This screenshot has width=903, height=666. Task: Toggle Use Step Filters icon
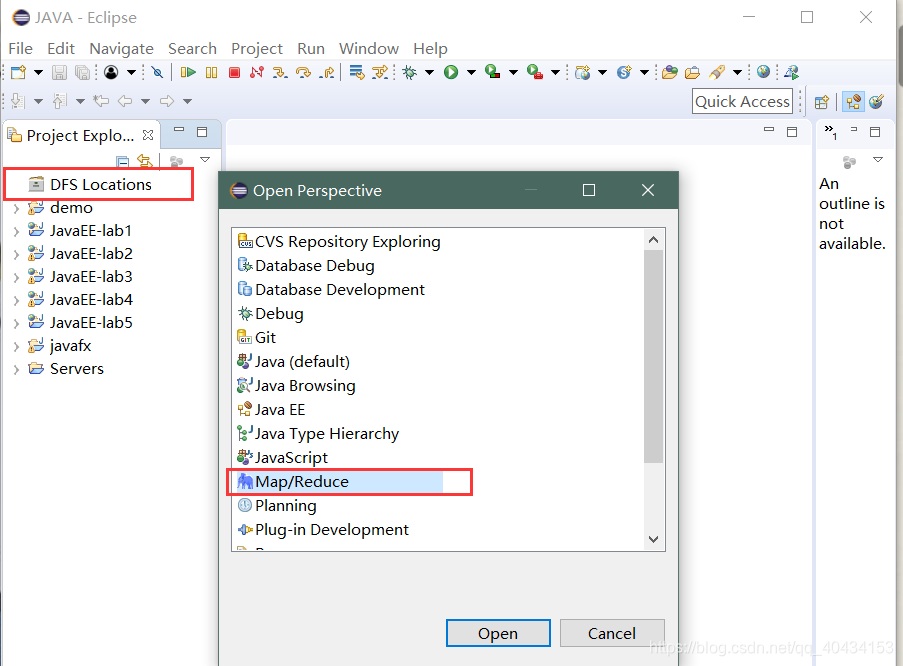(380, 72)
